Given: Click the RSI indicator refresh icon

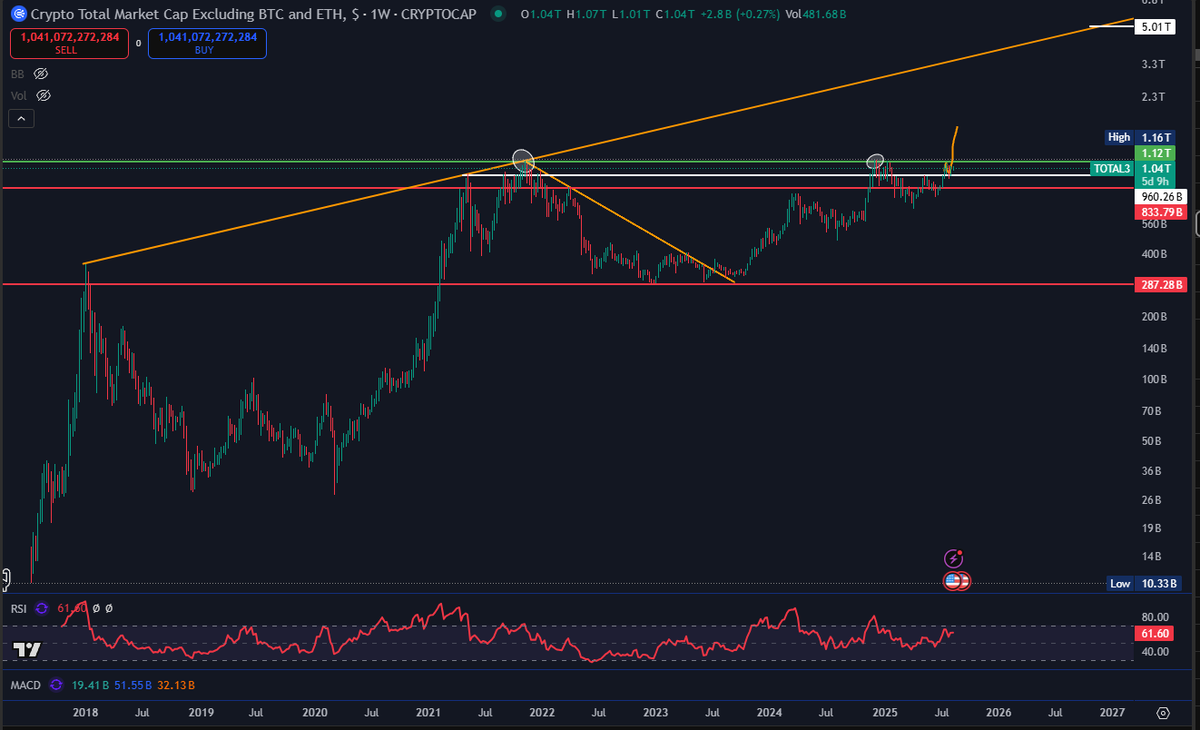Looking at the screenshot, I should (x=42, y=608).
